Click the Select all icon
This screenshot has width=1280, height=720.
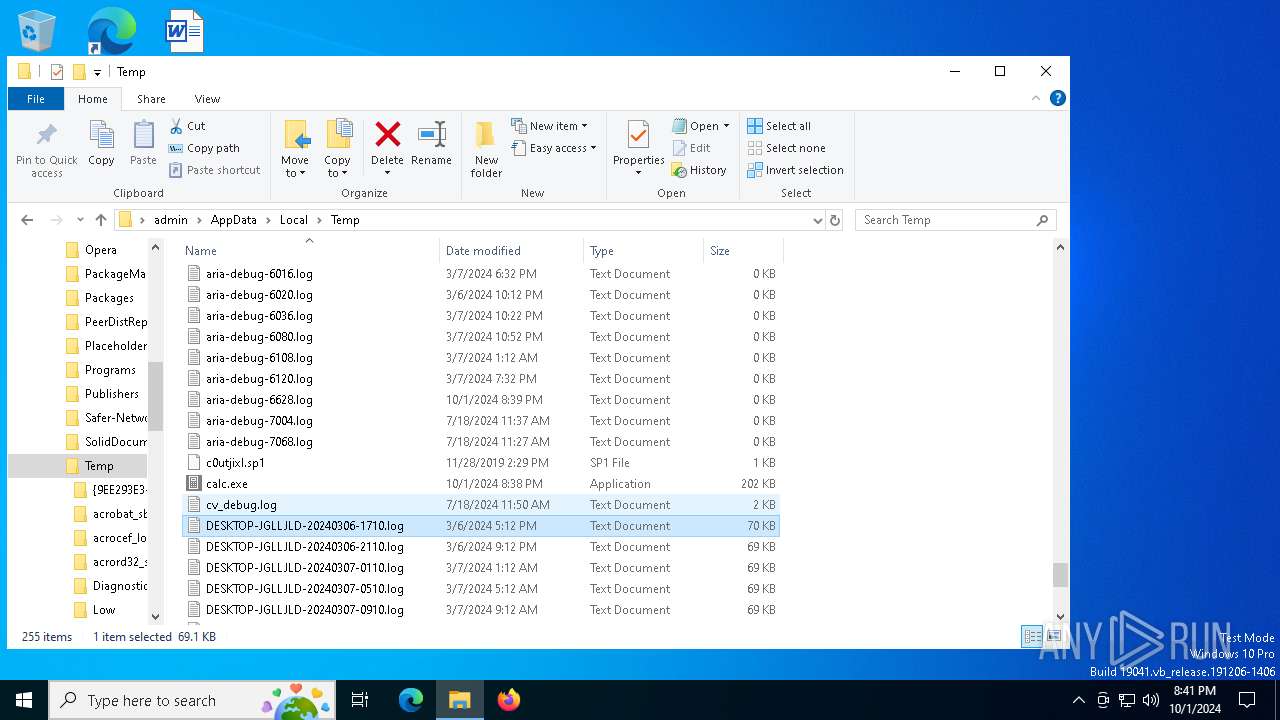[755, 126]
